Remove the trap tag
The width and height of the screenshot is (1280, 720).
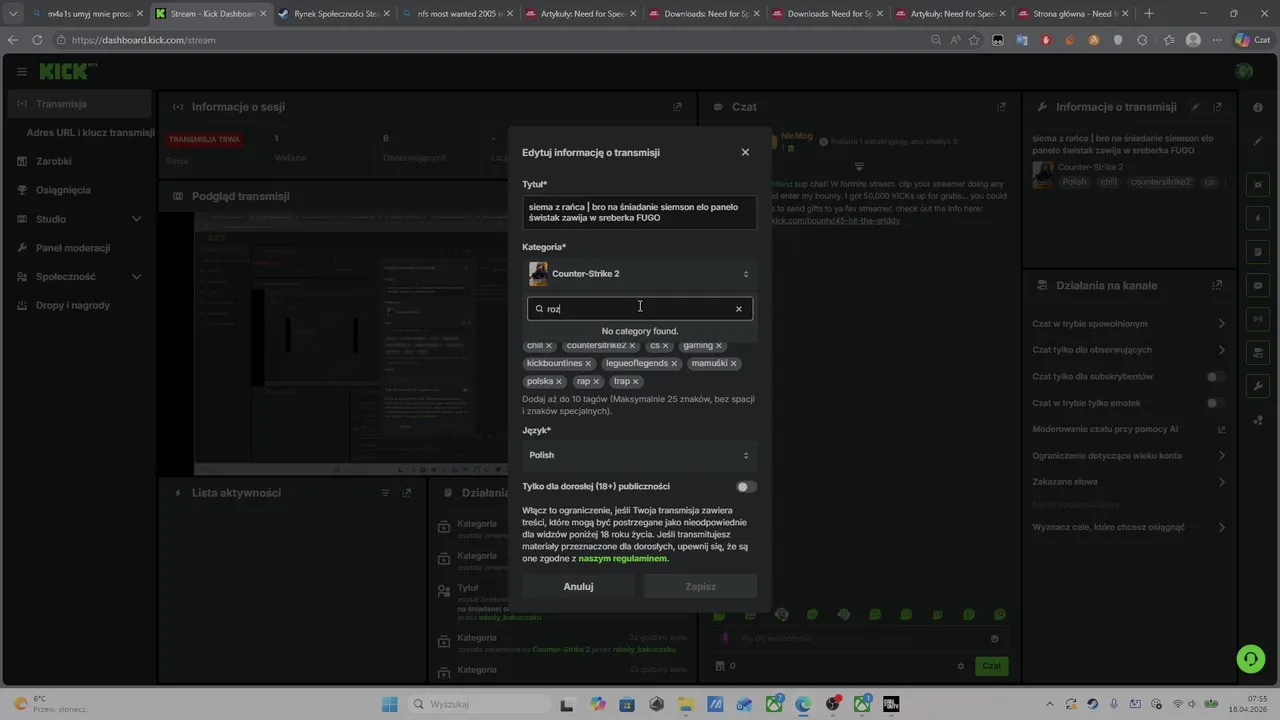[636, 382]
